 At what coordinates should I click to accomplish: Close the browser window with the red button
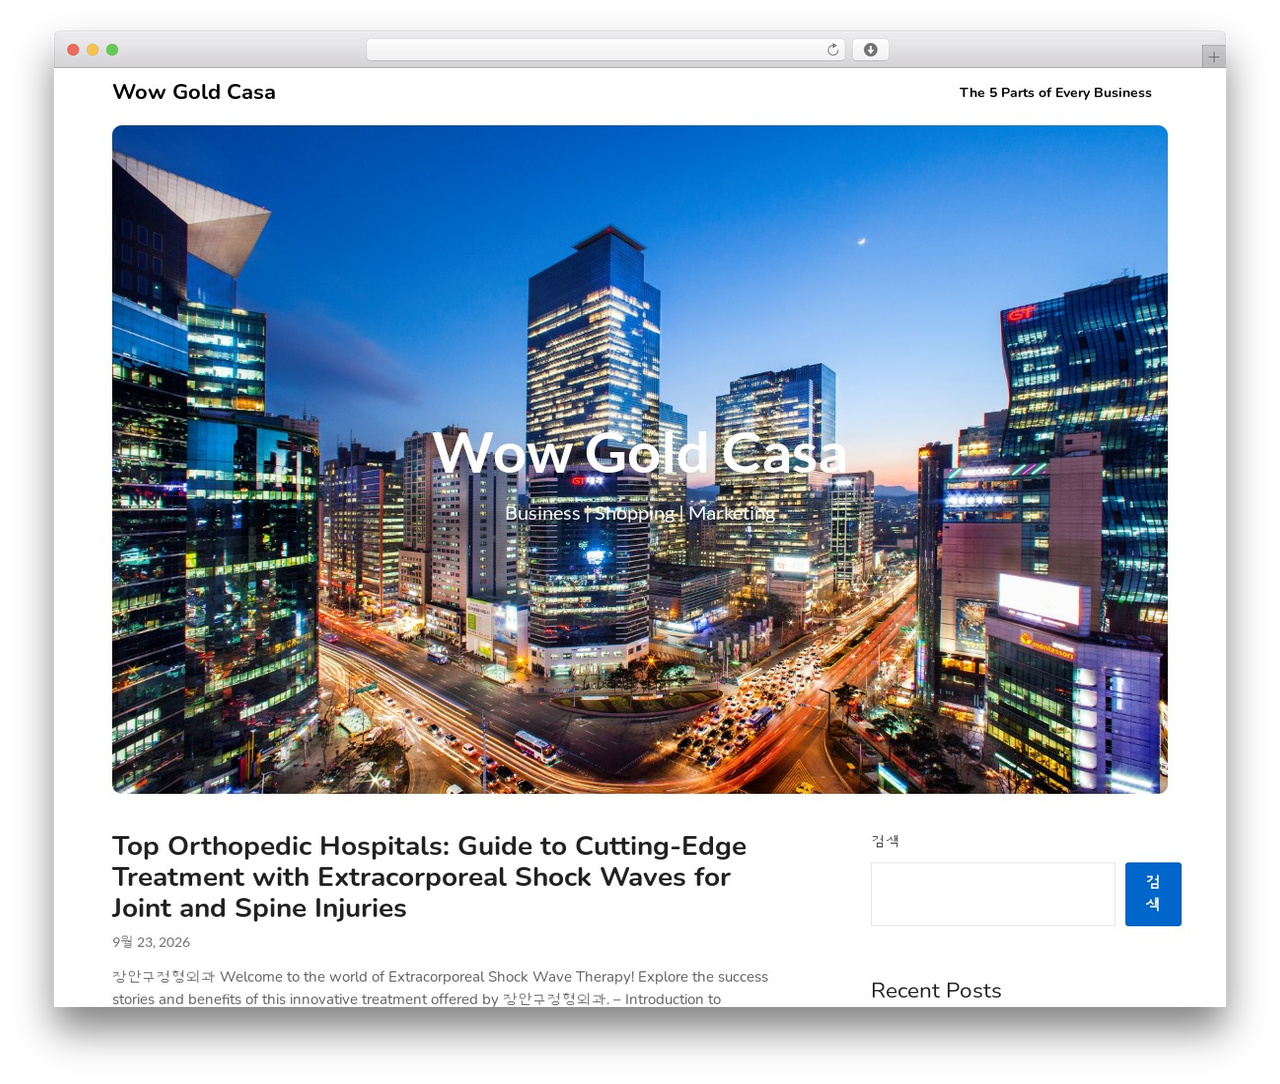tap(73, 50)
